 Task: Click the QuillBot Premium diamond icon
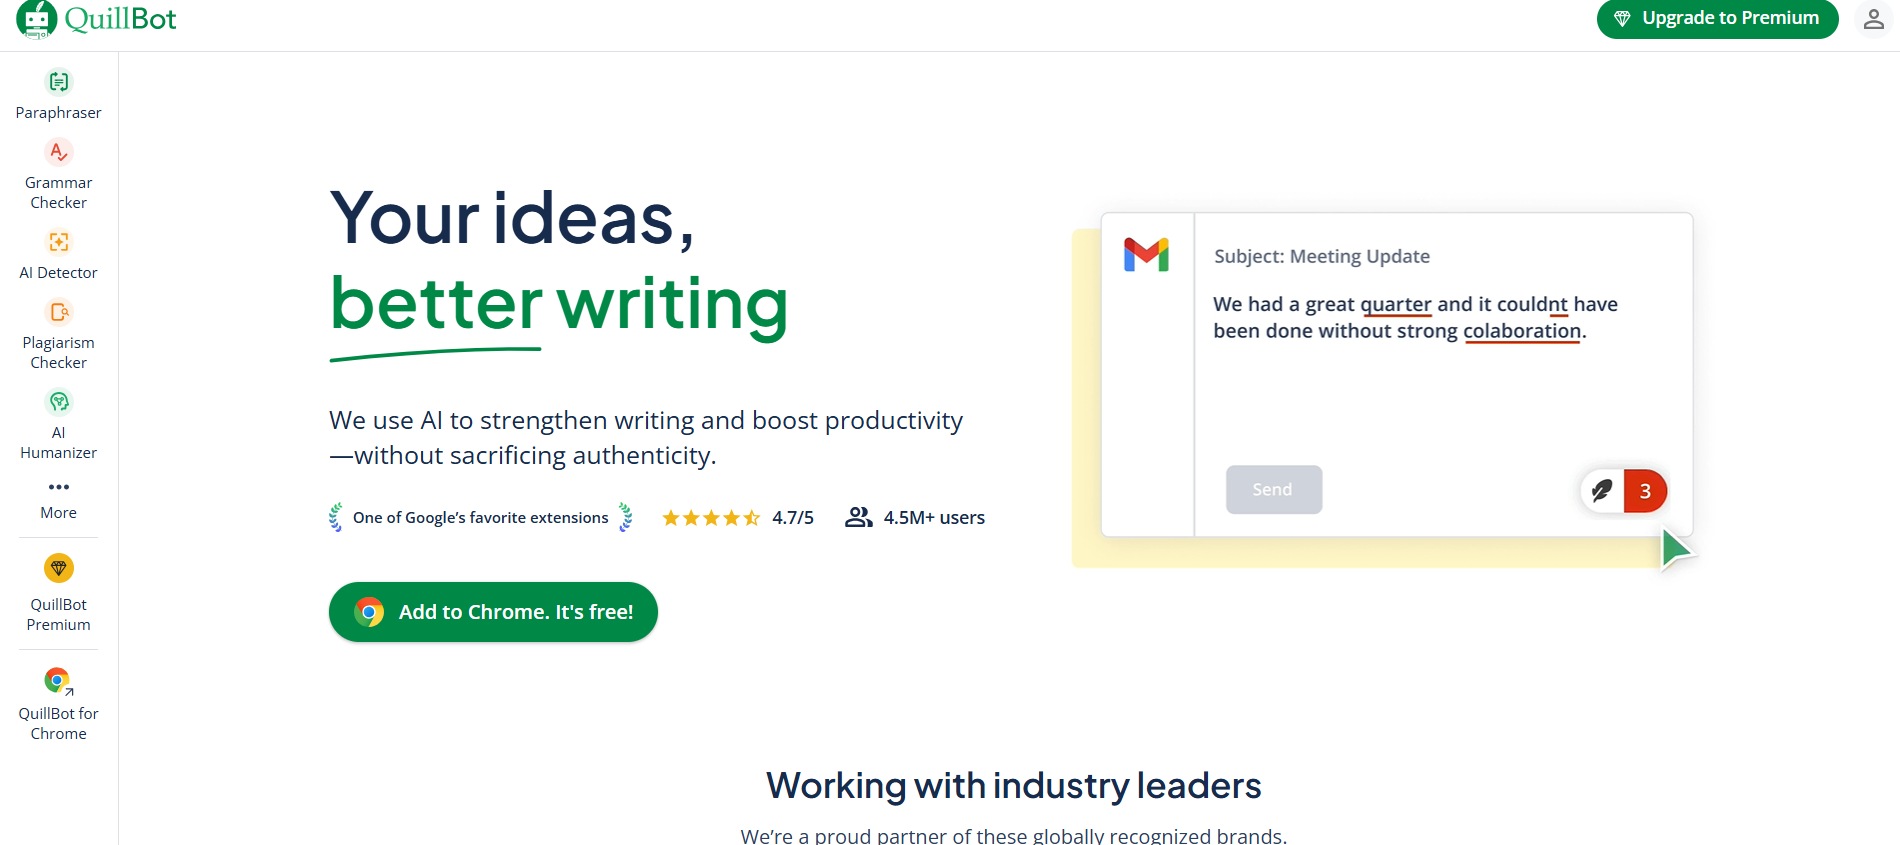click(59, 568)
